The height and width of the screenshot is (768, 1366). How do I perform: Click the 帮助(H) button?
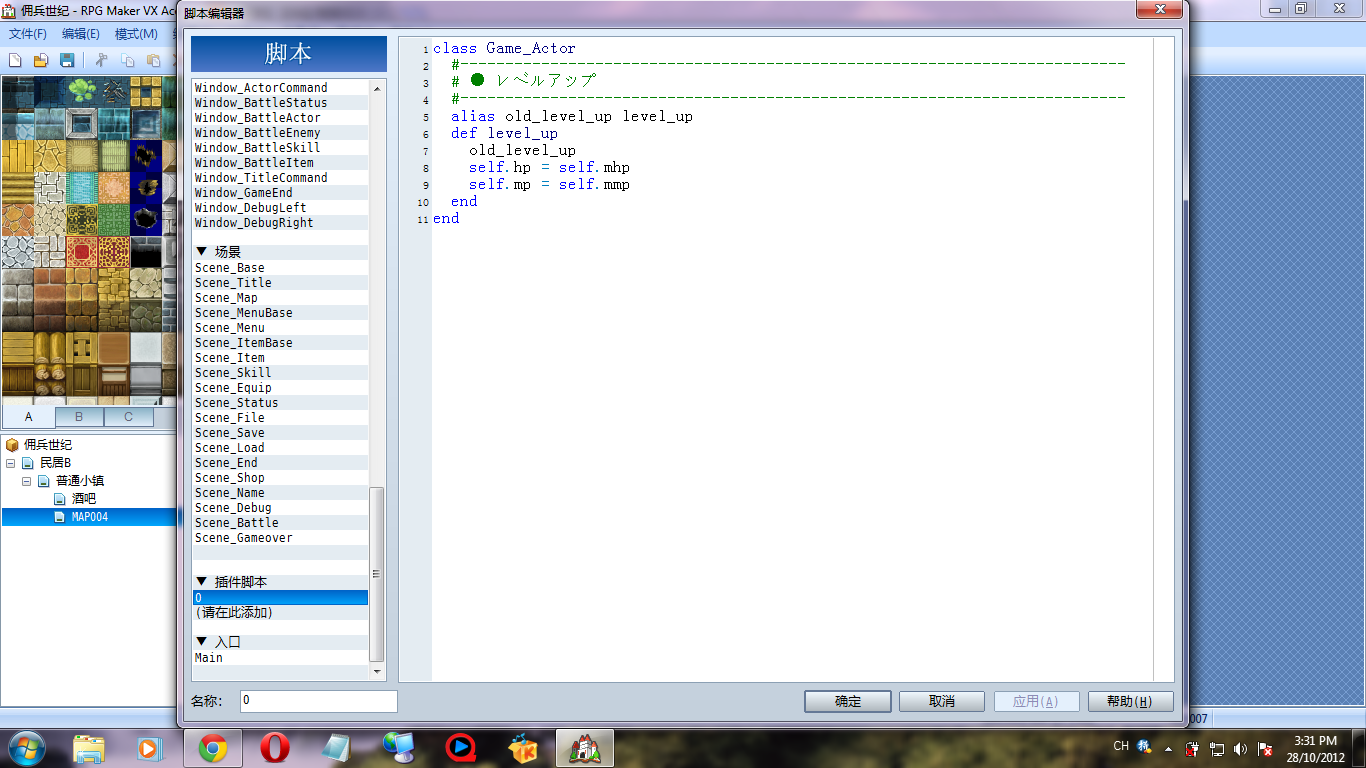[x=1131, y=701]
